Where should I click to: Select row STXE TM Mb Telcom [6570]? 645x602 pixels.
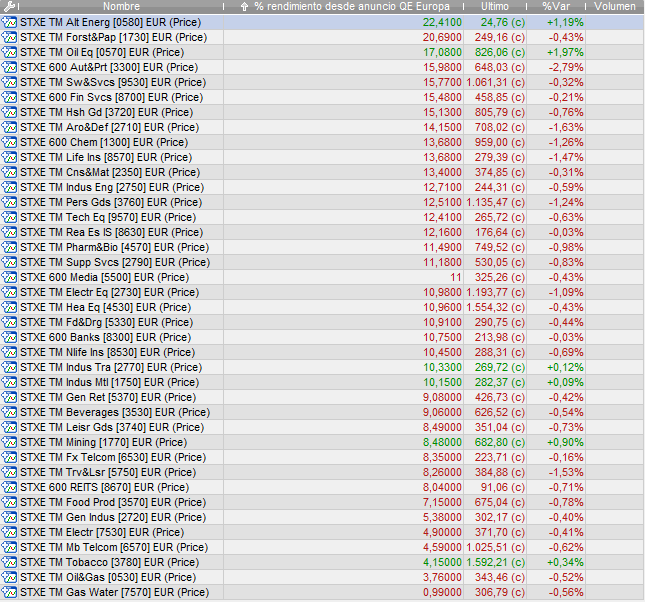click(x=322, y=548)
